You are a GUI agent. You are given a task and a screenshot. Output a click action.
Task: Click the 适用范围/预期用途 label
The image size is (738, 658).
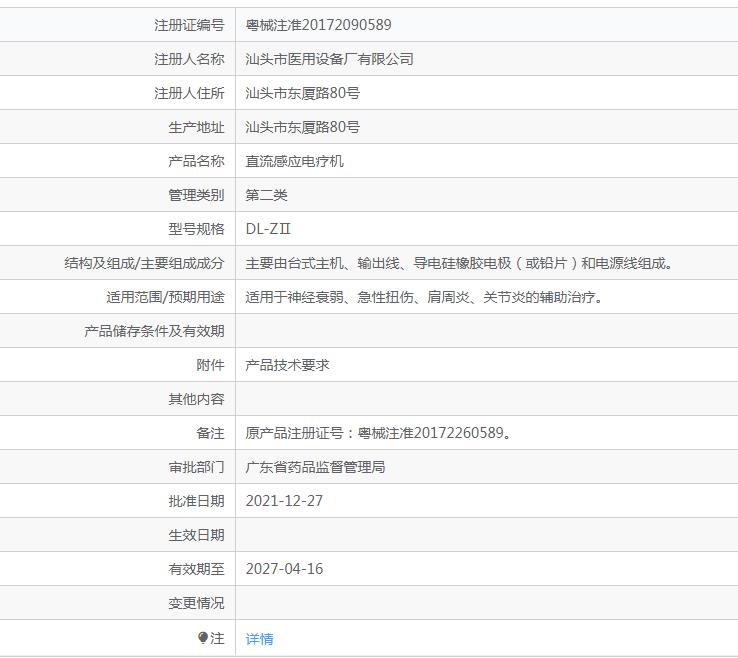pos(165,297)
